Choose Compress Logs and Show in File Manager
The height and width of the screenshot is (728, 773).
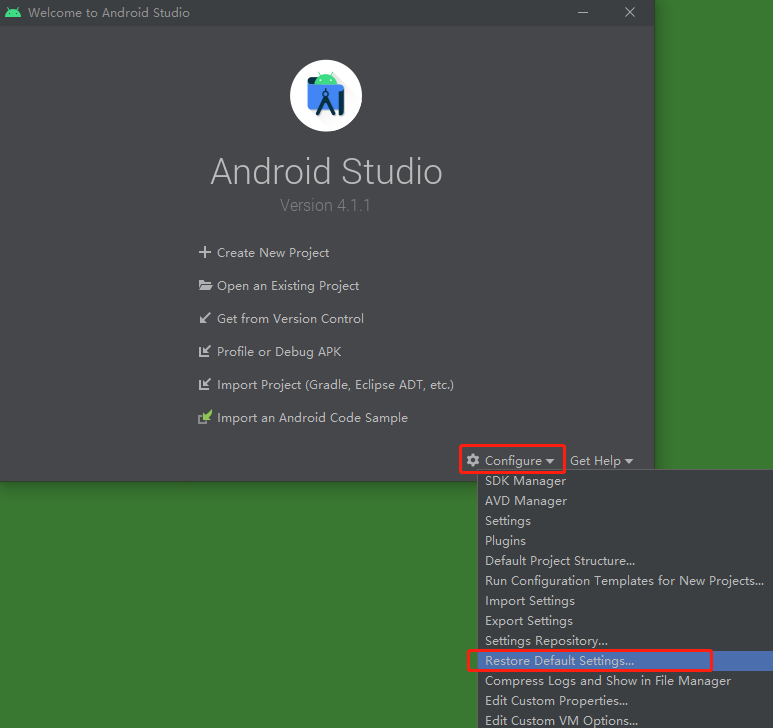625,681
